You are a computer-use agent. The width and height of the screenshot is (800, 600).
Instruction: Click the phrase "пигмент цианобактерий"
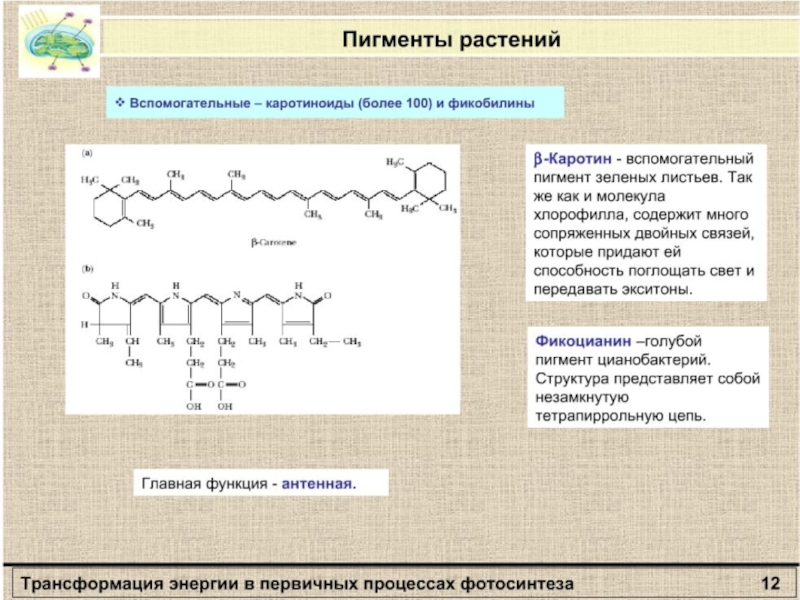coord(622,360)
